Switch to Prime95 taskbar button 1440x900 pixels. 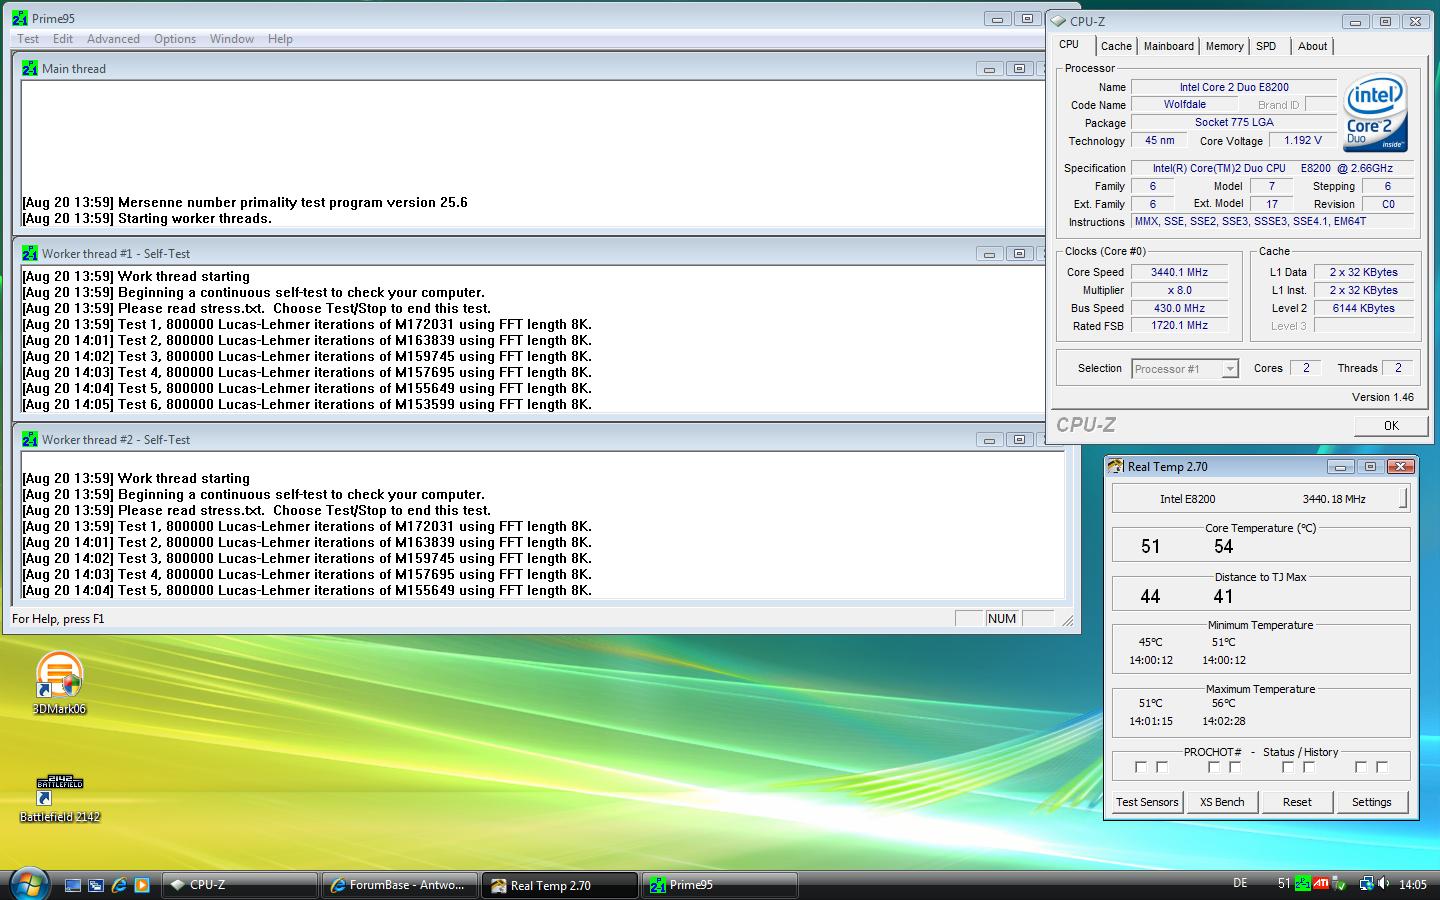(720, 885)
